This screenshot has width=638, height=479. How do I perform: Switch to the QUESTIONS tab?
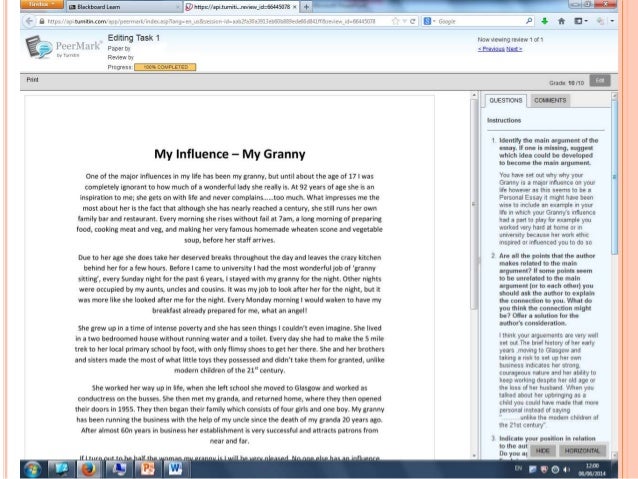tap(506, 101)
